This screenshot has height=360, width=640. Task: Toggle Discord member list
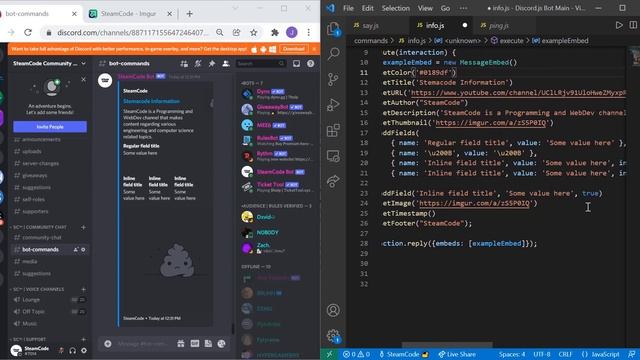pyautogui.click(x=226, y=64)
